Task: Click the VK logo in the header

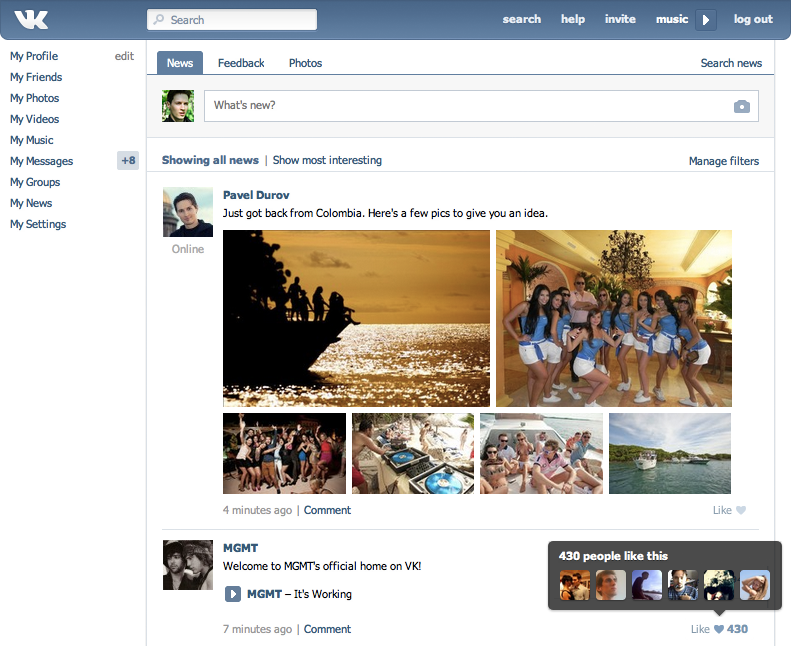Action: coord(31,20)
